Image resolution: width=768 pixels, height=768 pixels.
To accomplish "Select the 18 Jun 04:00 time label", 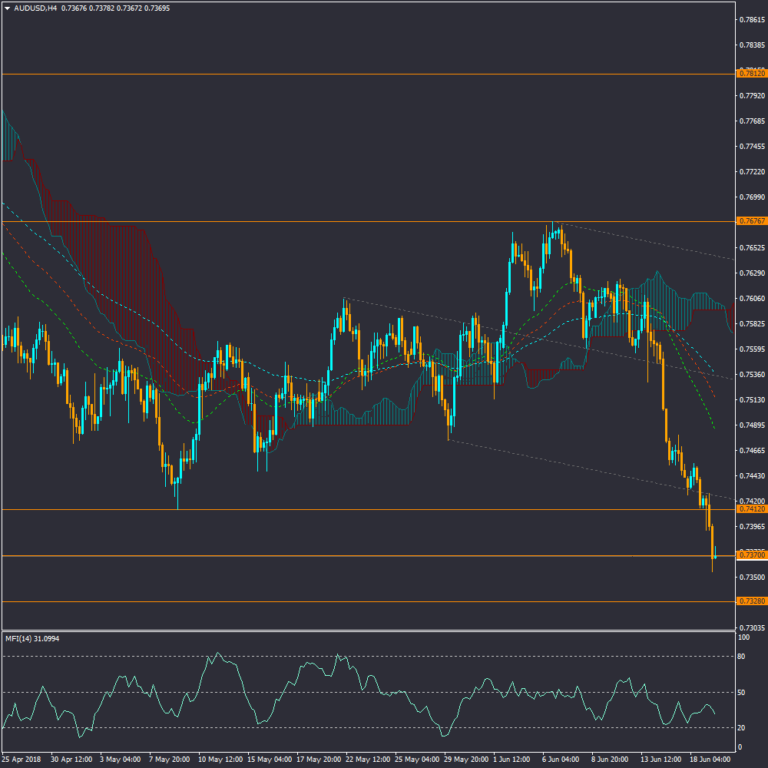I will click(710, 760).
